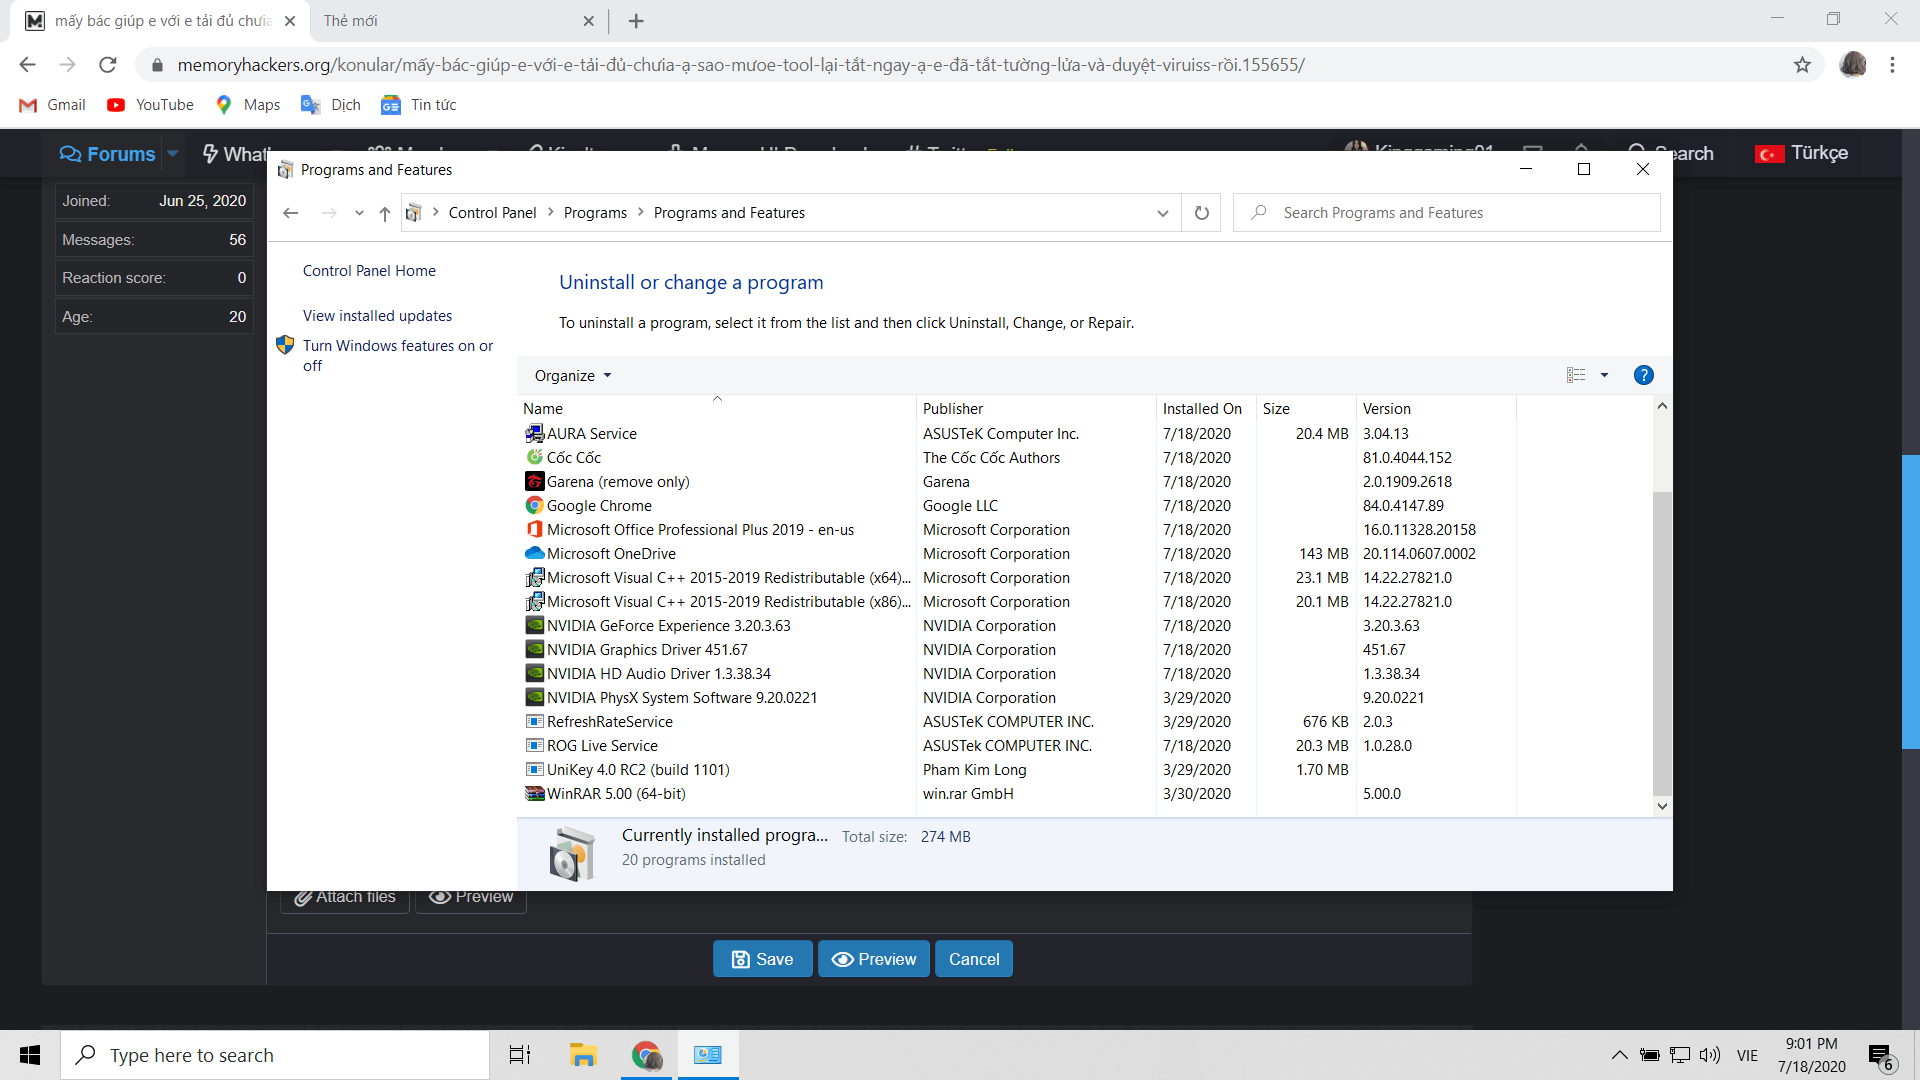Select NVIDIA PhysX System Software row
The height and width of the screenshot is (1080, 1920).
(1018, 697)
